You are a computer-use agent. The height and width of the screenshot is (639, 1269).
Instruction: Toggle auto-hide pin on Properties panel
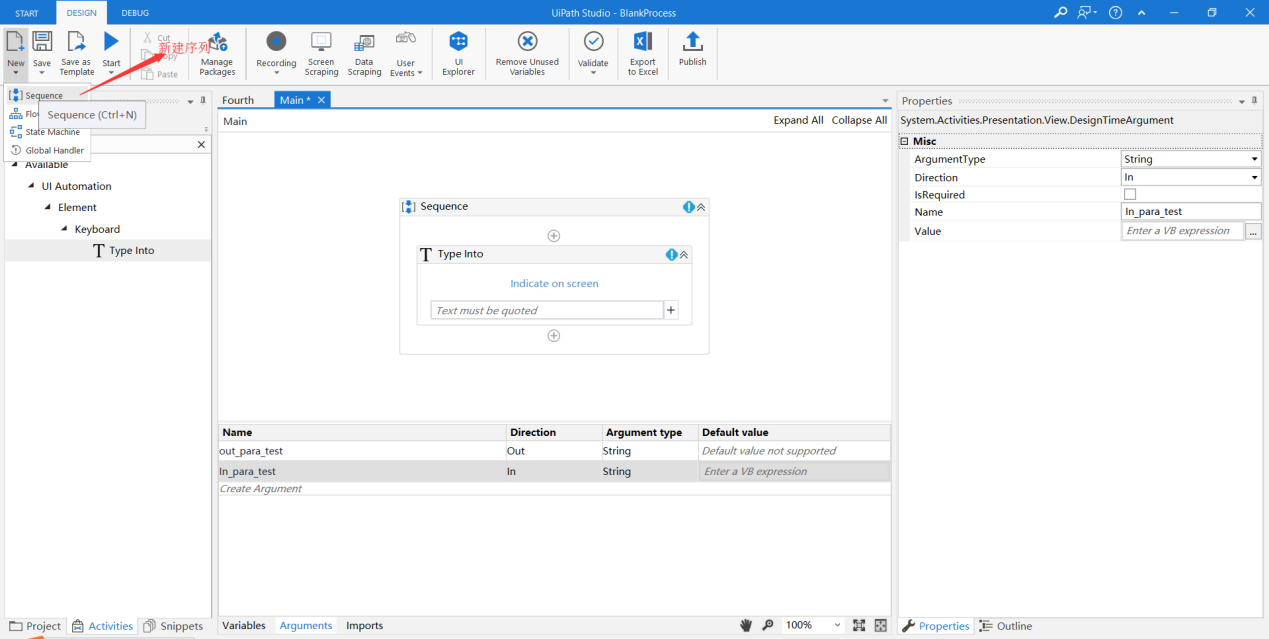point(1255,100)
